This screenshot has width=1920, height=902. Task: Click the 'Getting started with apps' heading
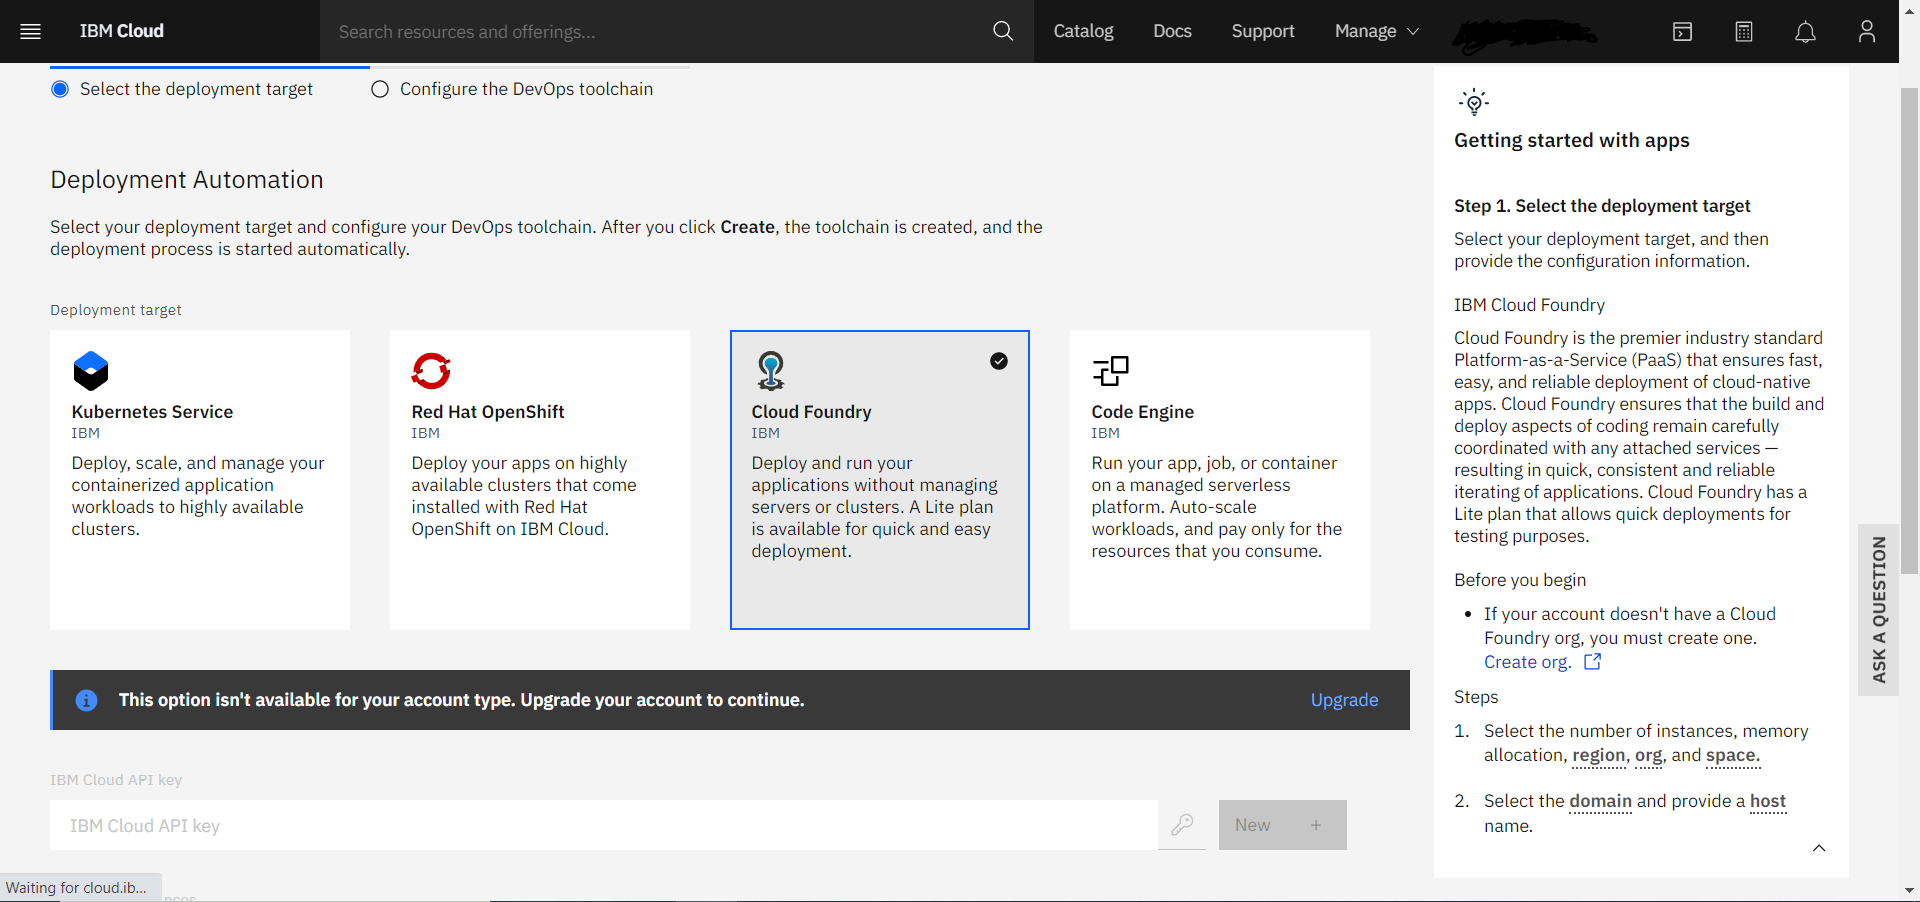(1572, 140)
